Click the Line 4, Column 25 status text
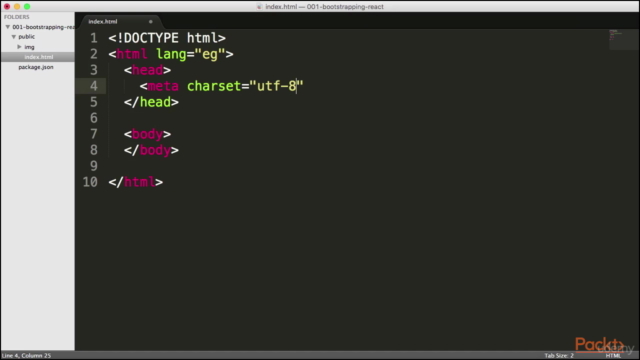640x360 pixels. [x=27, y=356]
